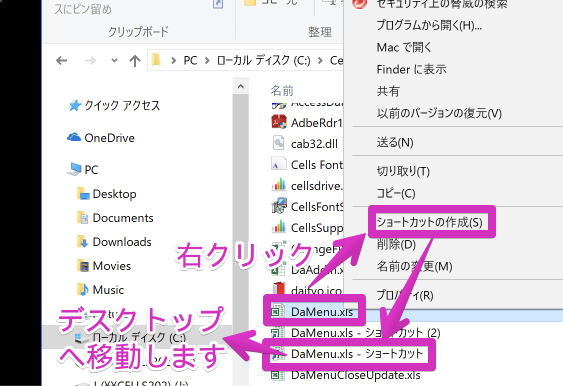Screen dimensions: 563x386
Task: Click the Movies folder icon
Action: (83, 266)
